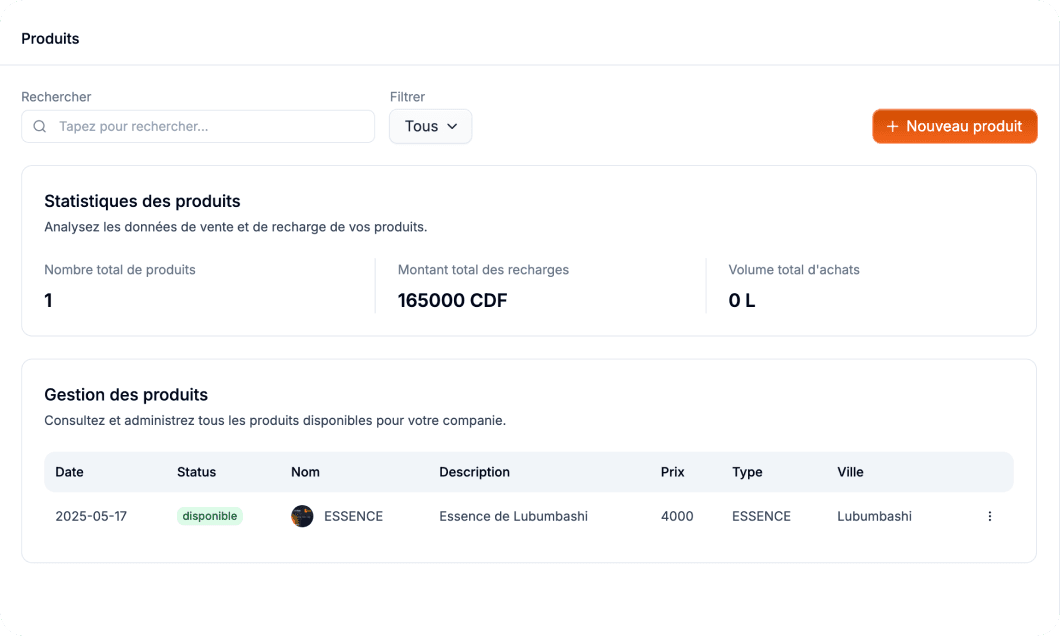This screenshot has height=636, width=1060.
Task: Open the three-dot menu for ESSENCE row
Action: pyautogui.click(x=989, y=516)
